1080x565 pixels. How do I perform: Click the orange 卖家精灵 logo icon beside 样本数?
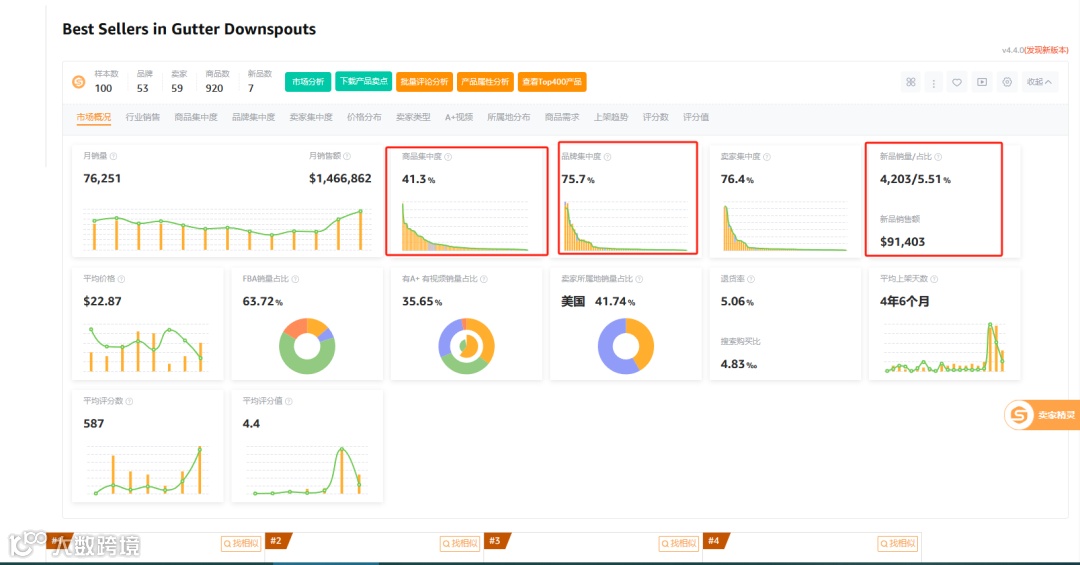(79, 82)
